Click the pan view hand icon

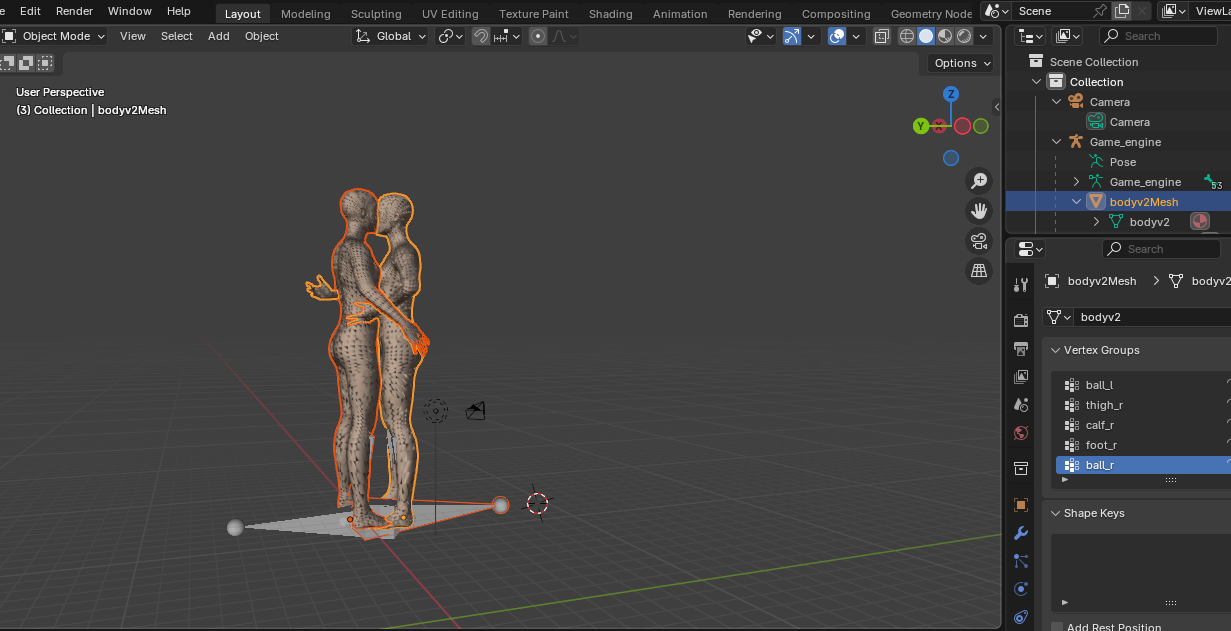(979, 211)
